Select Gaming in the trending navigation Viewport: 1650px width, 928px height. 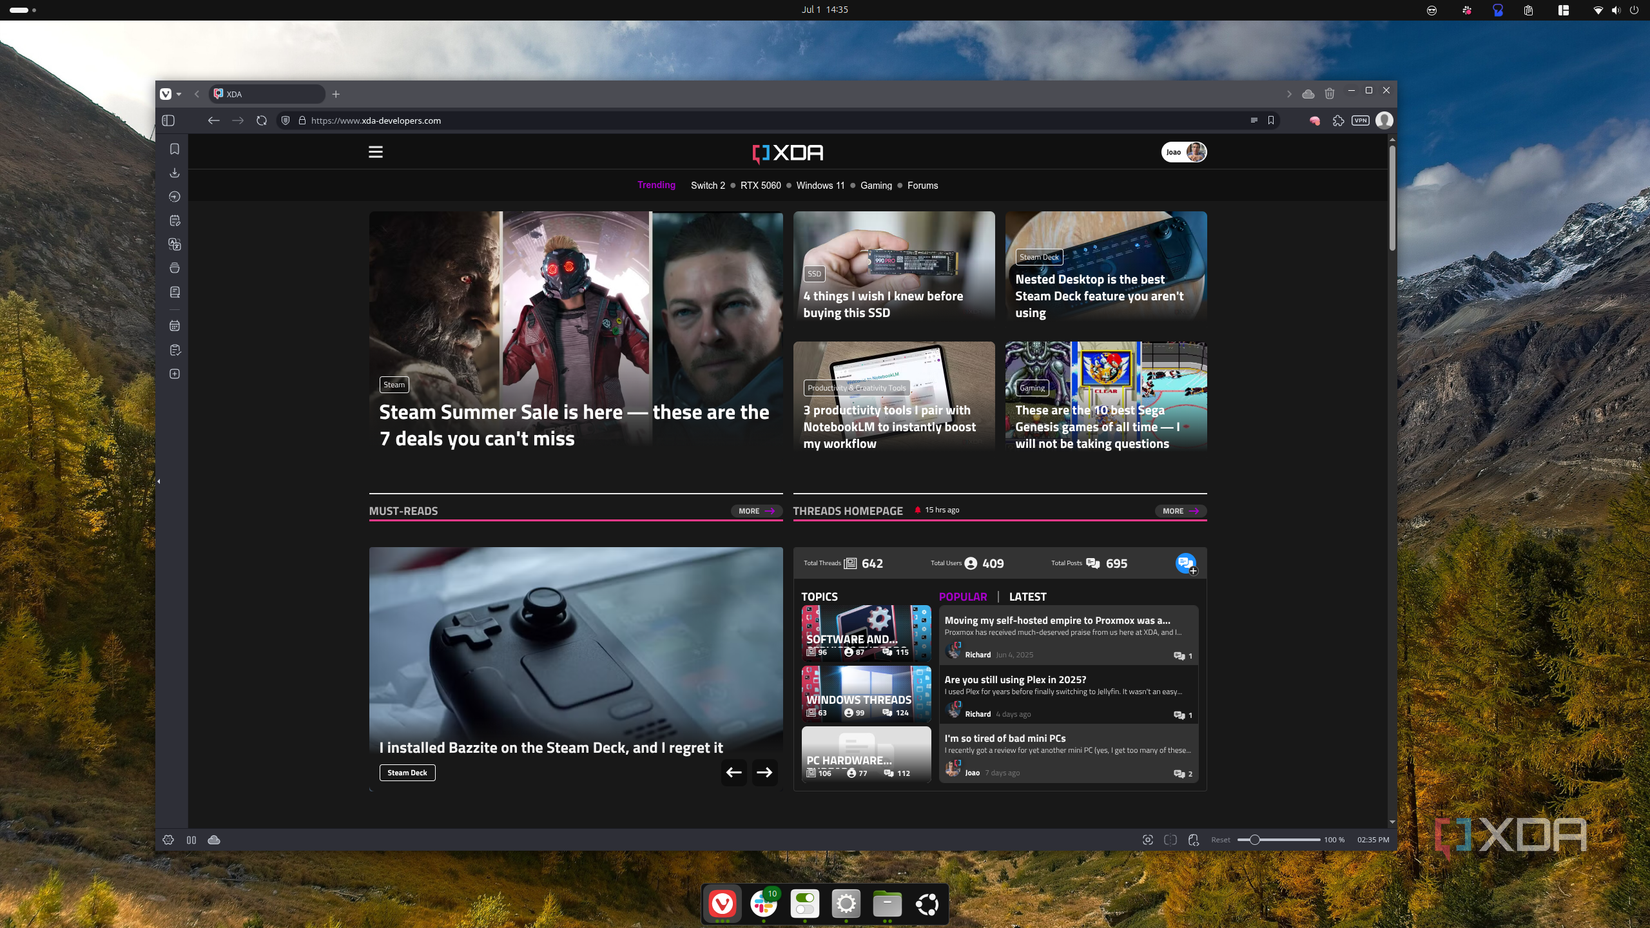[876, 185]
